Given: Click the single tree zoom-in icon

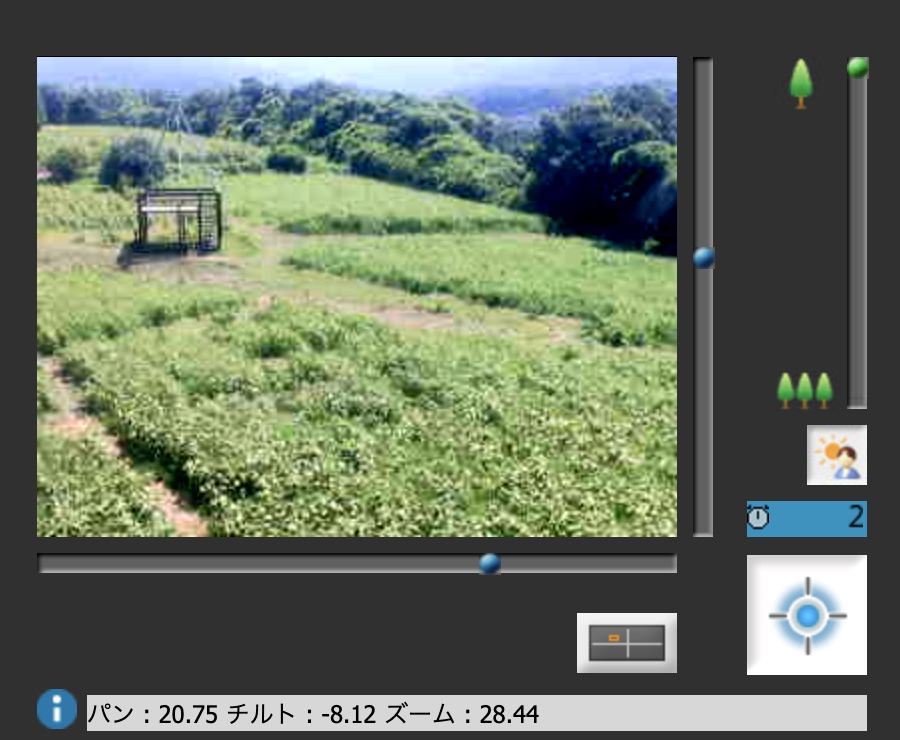Looking at the screenshot, I should pyautogui.click(x=801, y=84).
